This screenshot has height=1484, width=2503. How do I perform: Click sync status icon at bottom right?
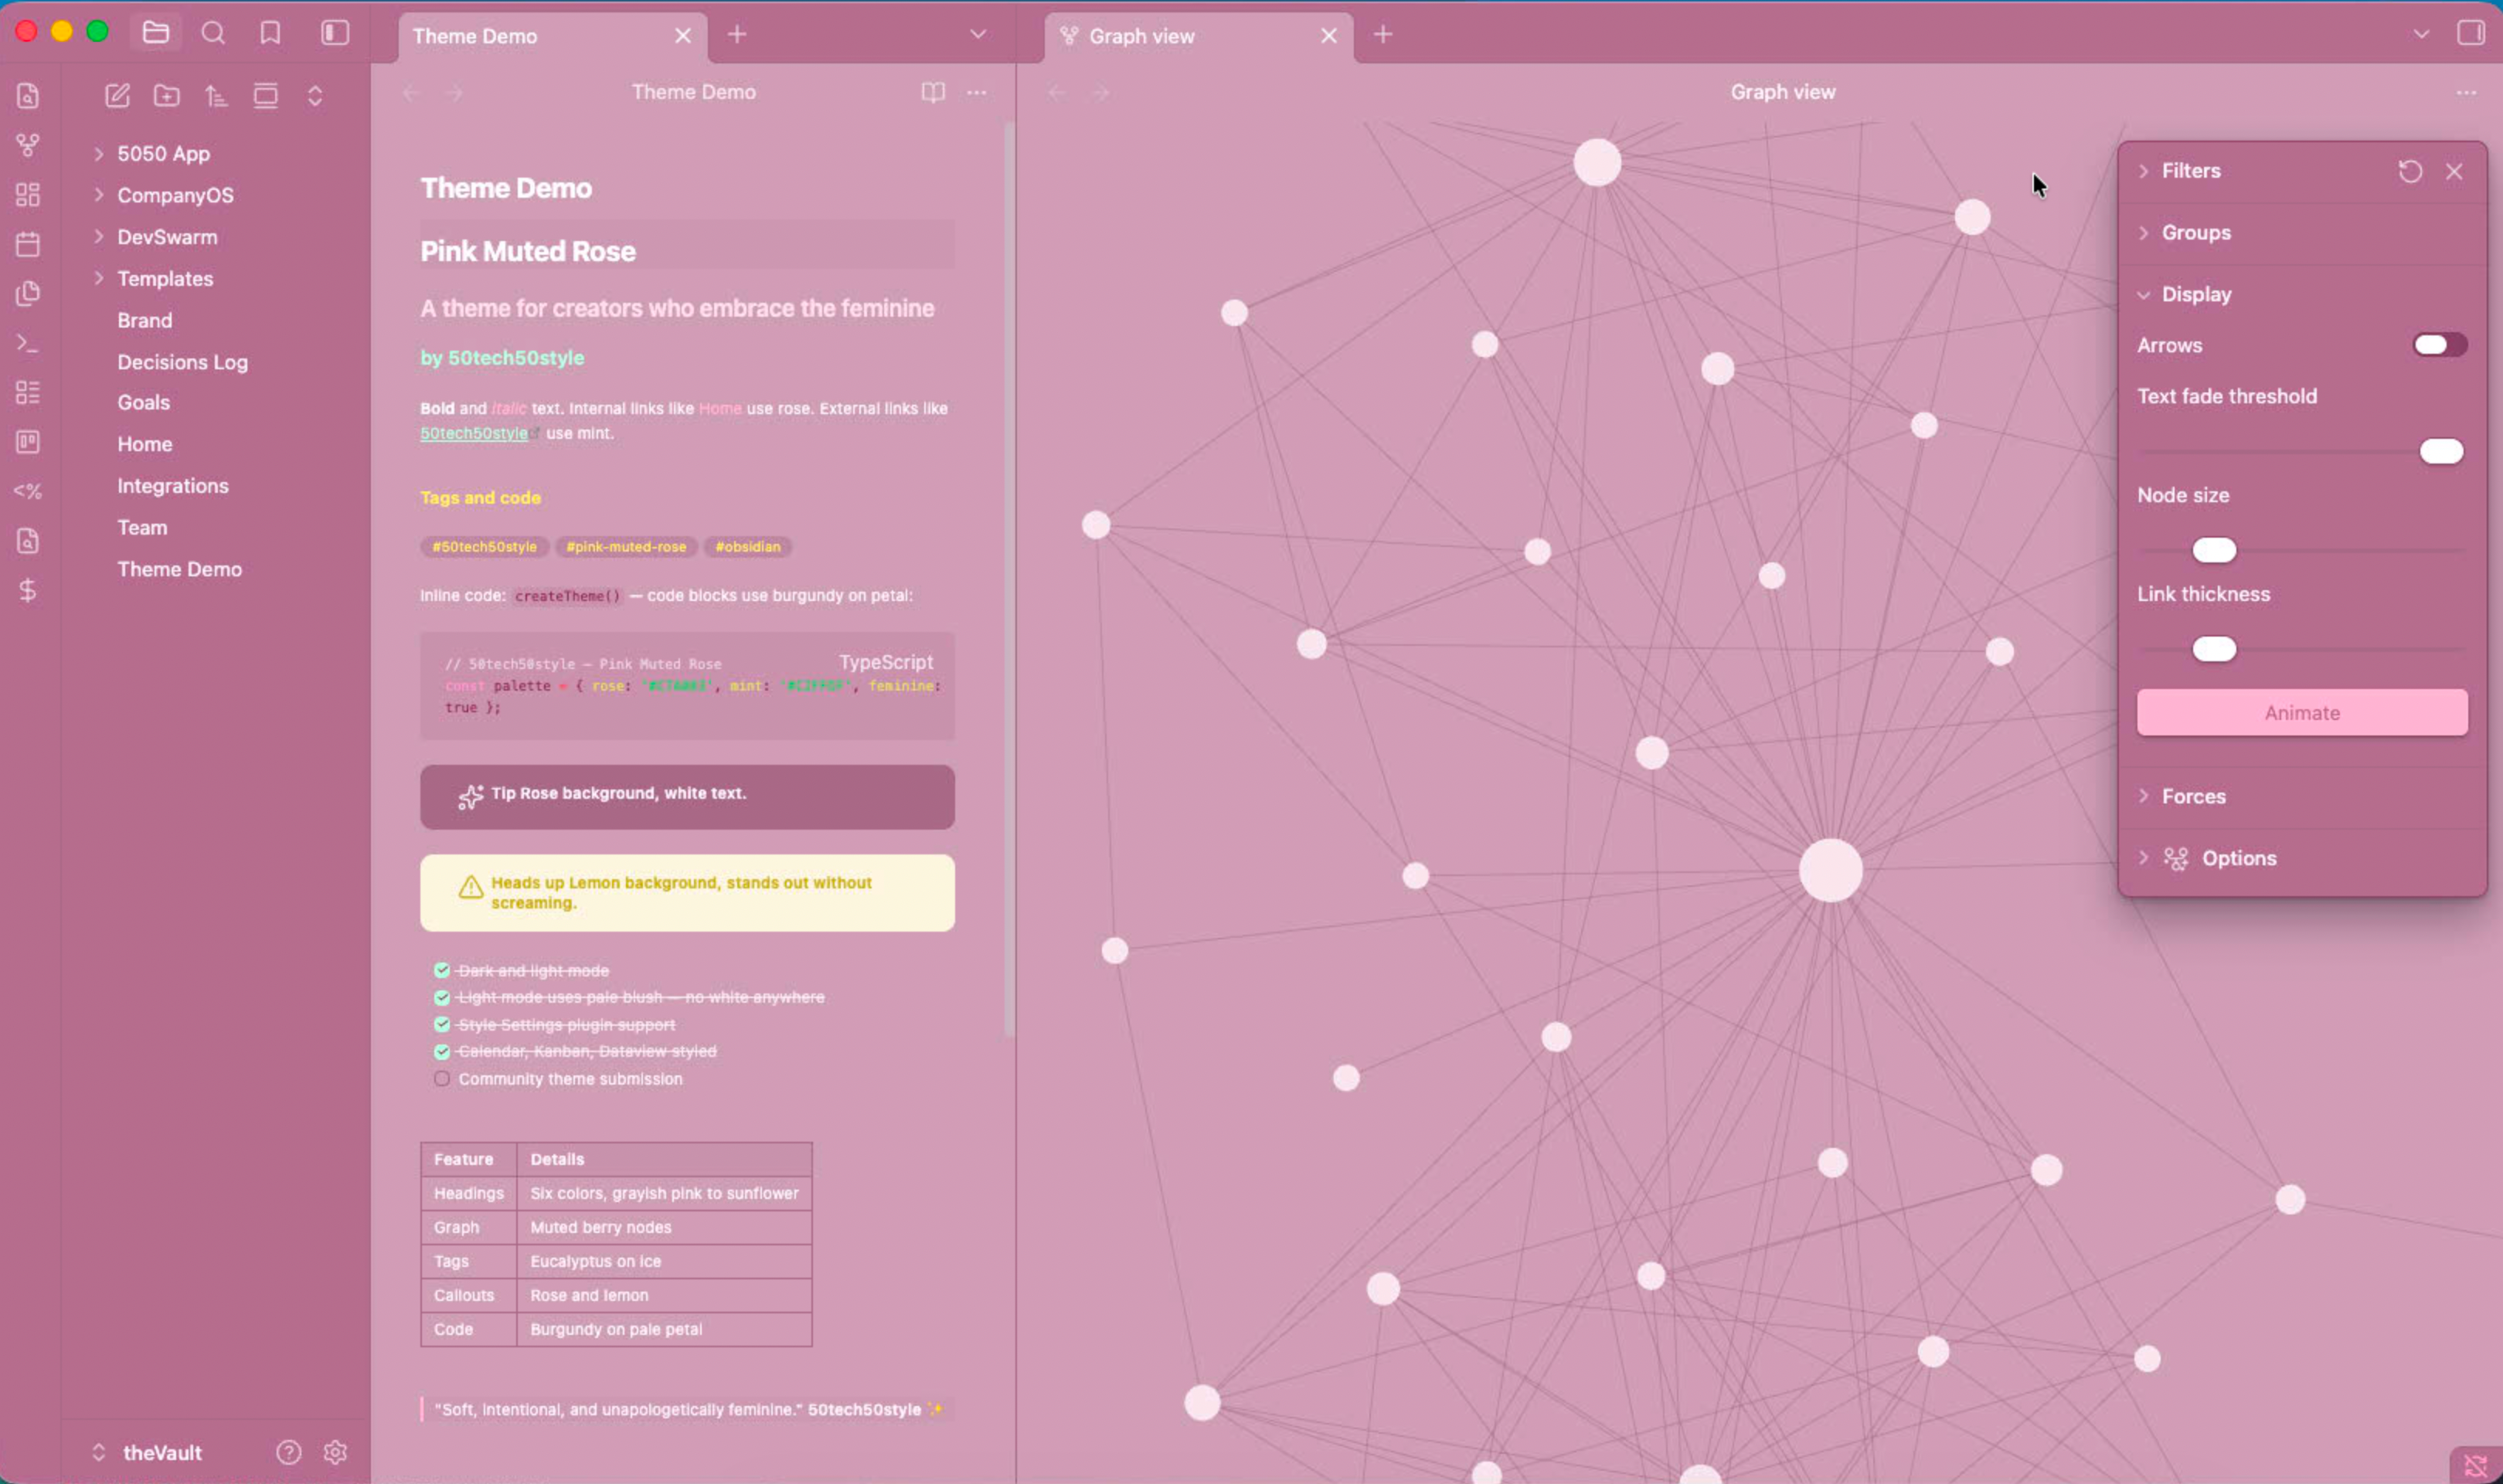coord(2476,1466)
